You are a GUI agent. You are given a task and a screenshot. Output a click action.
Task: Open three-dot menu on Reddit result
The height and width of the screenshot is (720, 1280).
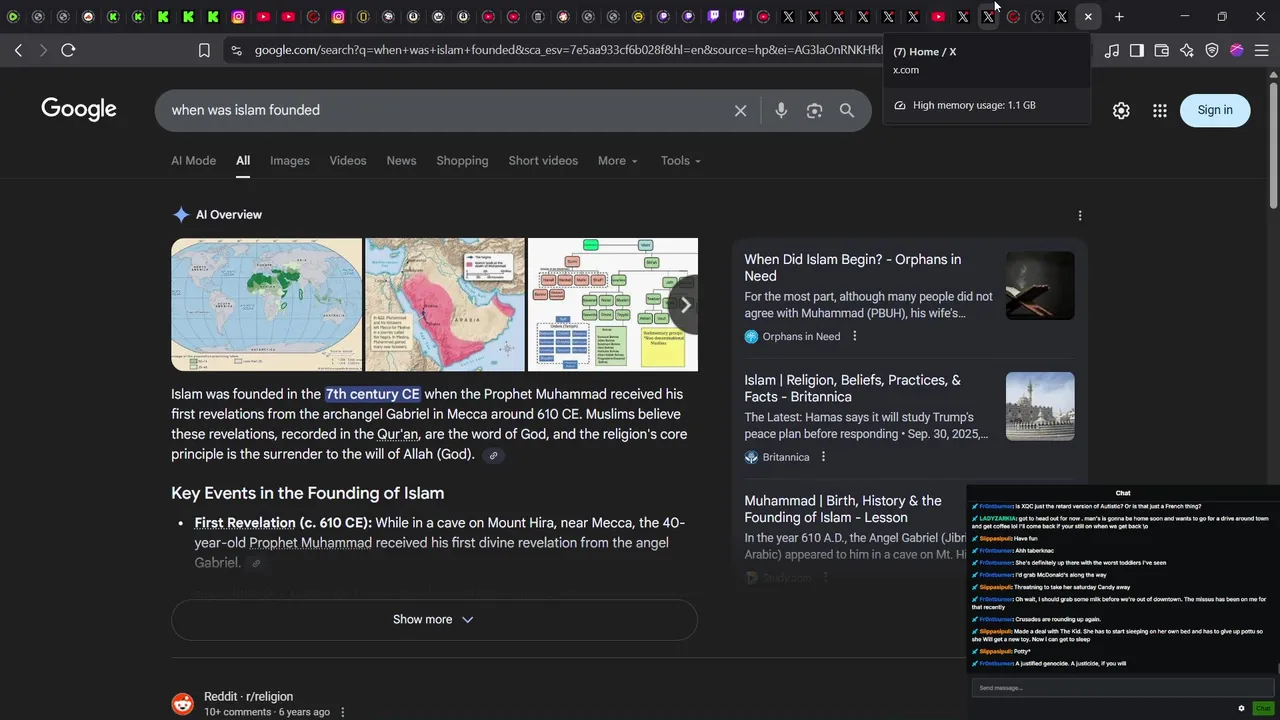[x=343, y=712]
